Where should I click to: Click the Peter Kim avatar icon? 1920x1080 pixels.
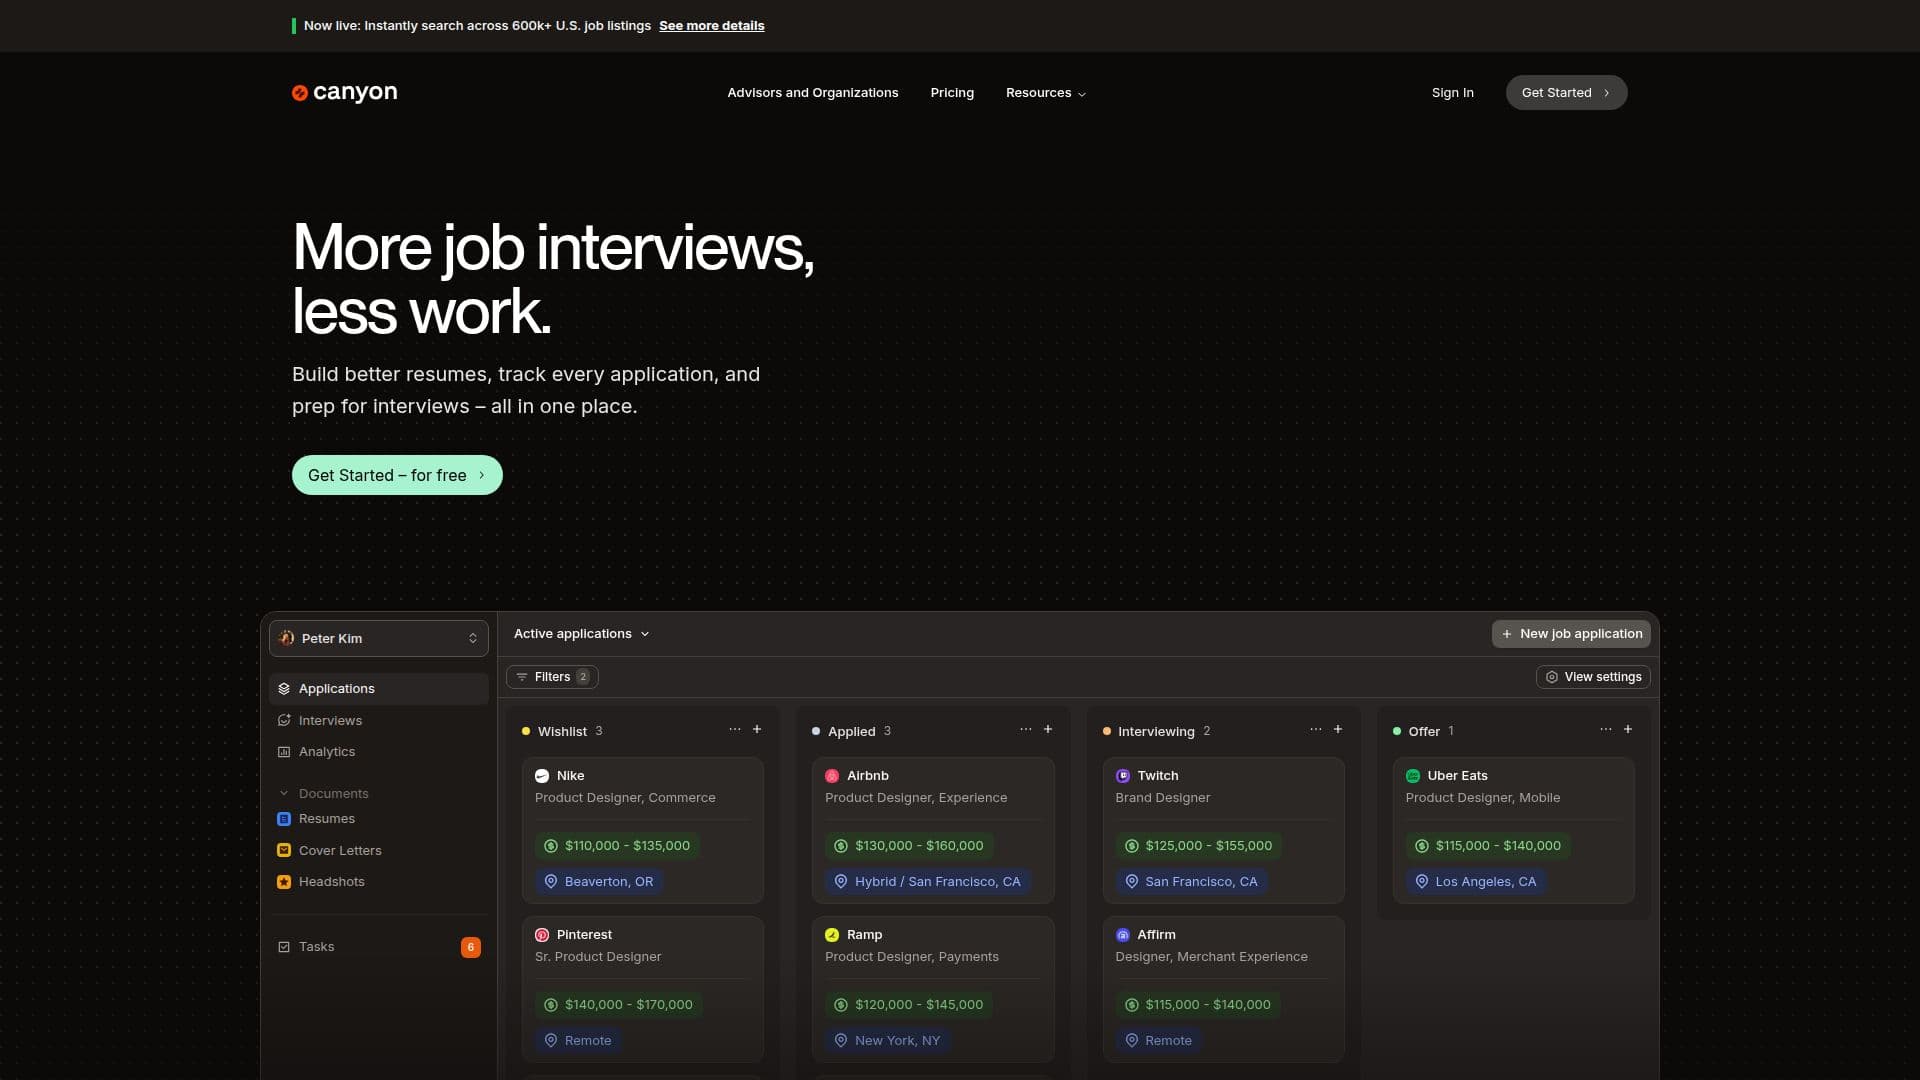[287, 638]
